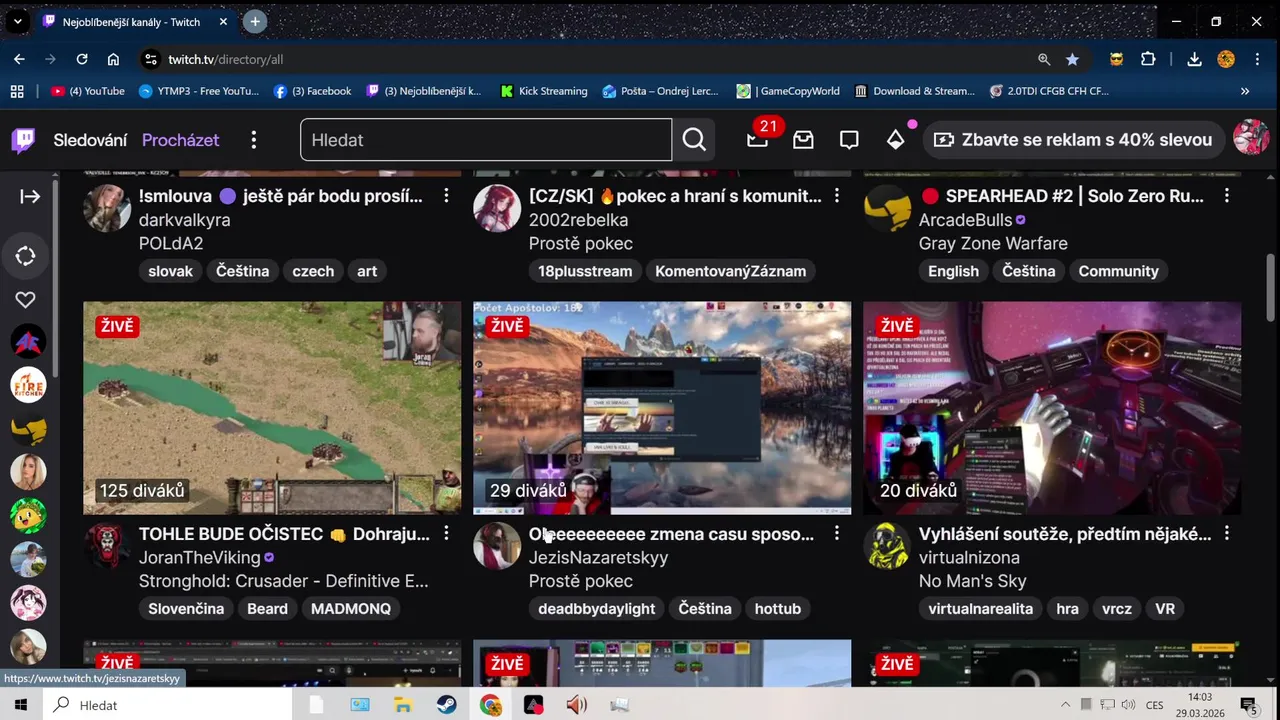Open the Chrome tab search dropdown
The width and height of the screenshot is (1280, 720).
17,21
